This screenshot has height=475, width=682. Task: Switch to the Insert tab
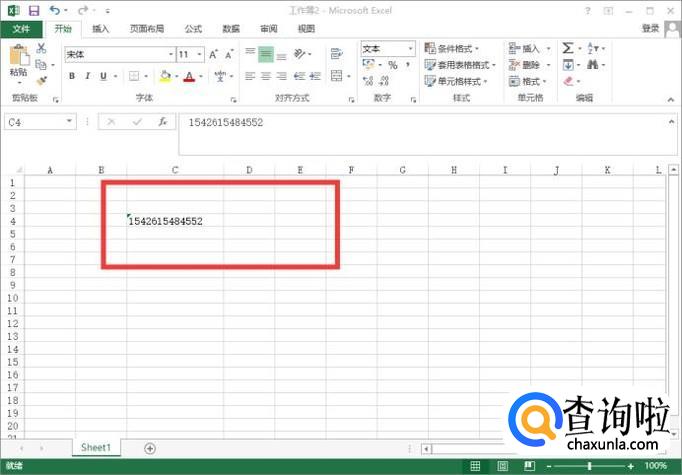click(100, 29)
